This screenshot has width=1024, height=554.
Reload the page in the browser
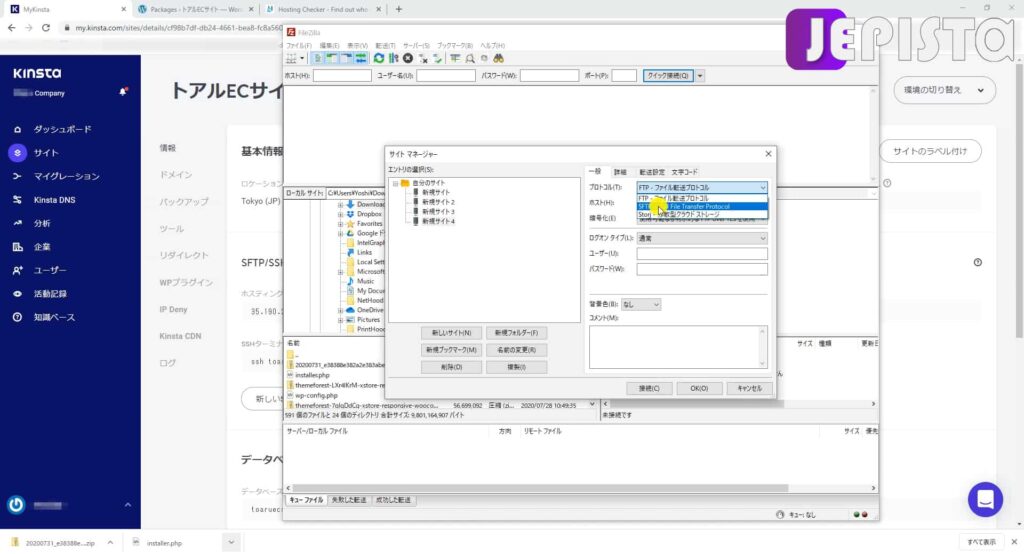pos(46,28)
